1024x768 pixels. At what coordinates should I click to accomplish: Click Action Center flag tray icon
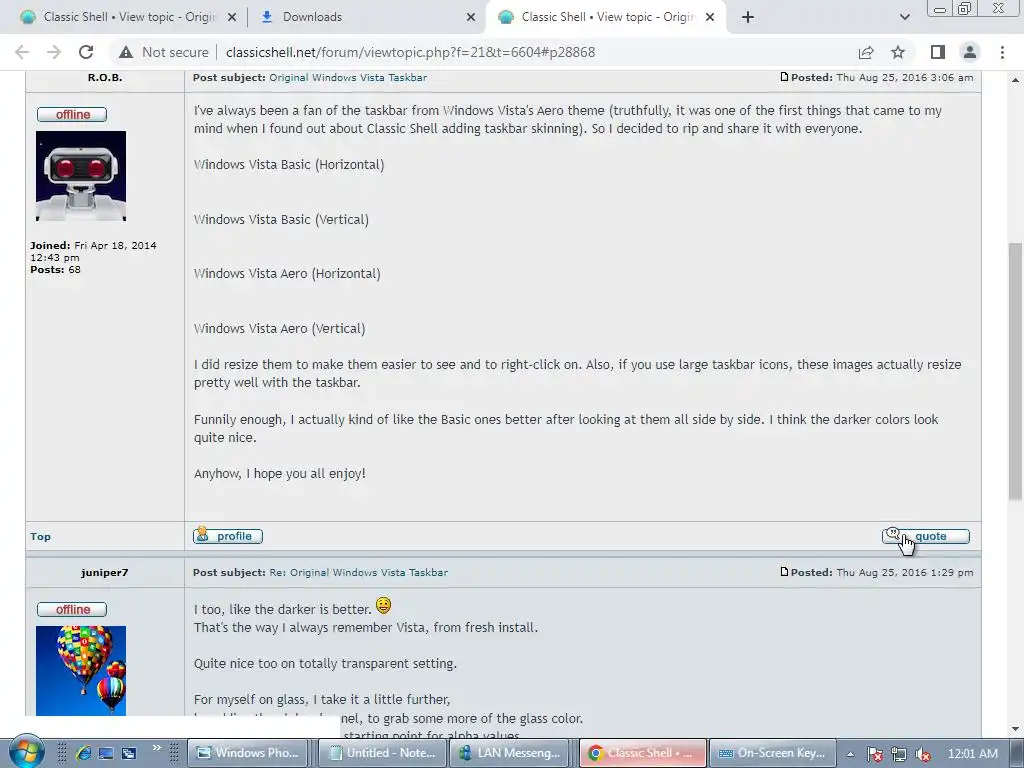coord(875,754)
